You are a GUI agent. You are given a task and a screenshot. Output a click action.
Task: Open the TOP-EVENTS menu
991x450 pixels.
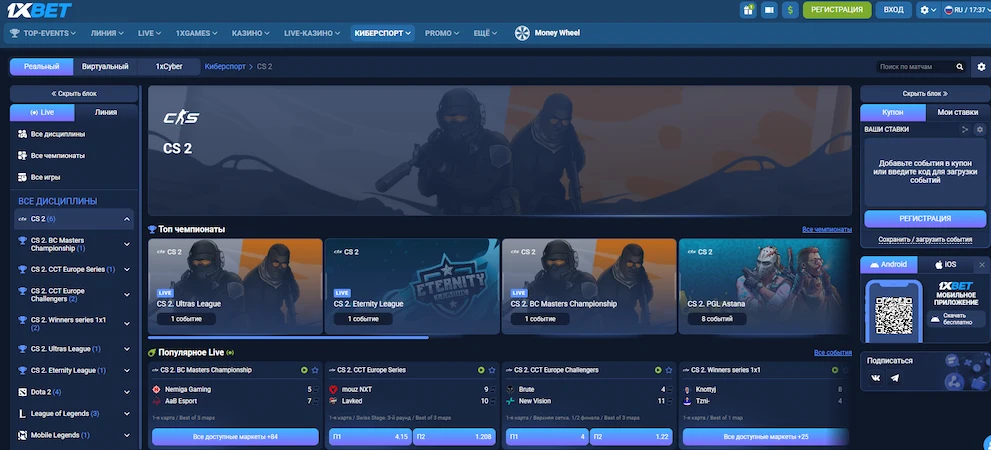pos(43,33)
